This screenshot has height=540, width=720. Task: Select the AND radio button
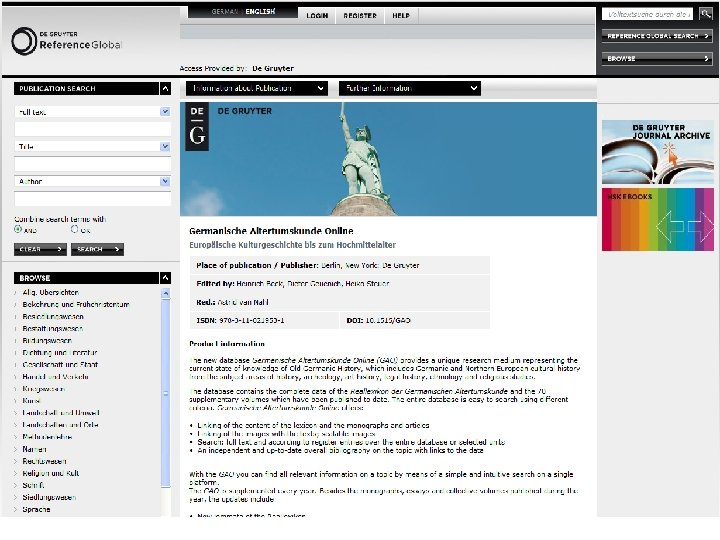[x=18, y=229]
